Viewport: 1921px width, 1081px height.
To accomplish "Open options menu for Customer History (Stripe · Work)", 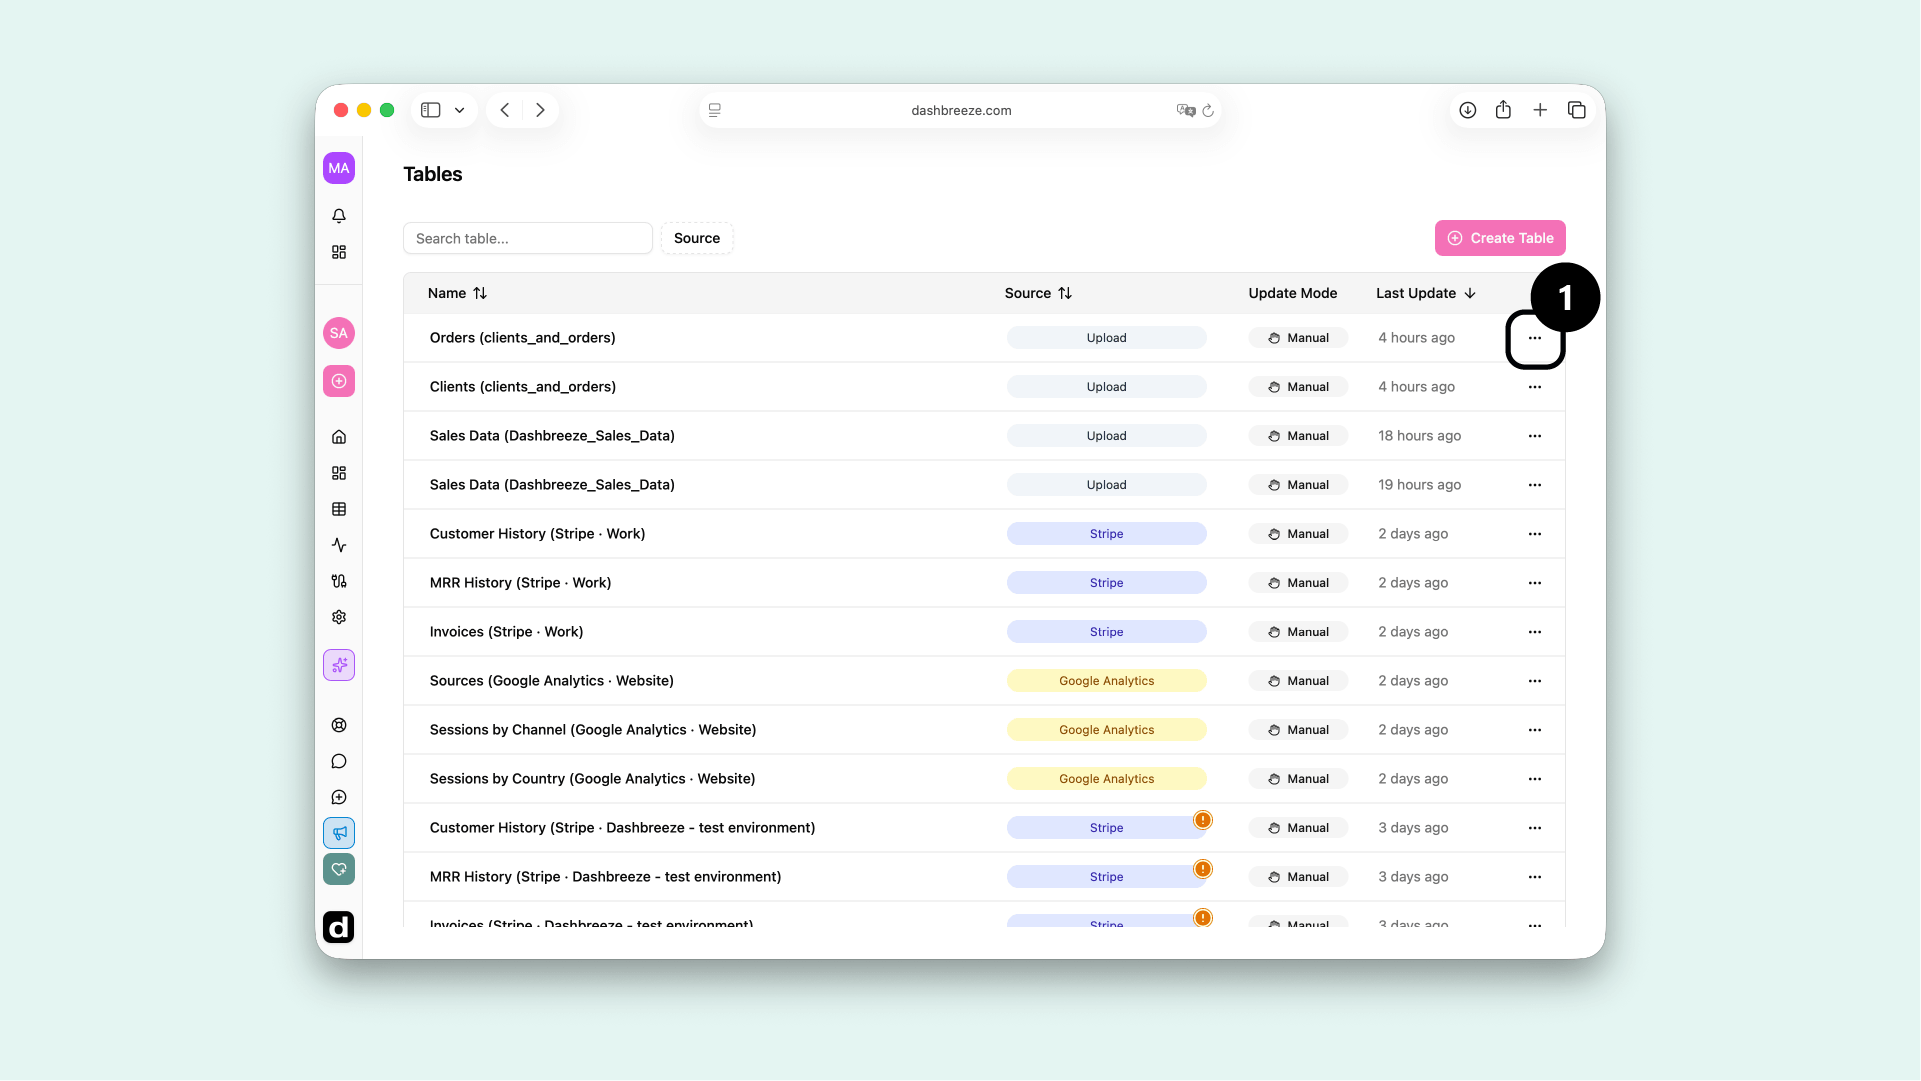I will (1535, 534).
